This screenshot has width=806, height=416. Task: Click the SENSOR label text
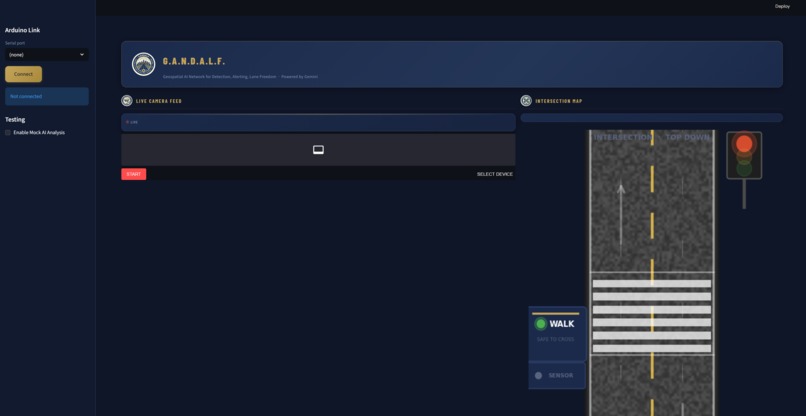tap(561, 375)
